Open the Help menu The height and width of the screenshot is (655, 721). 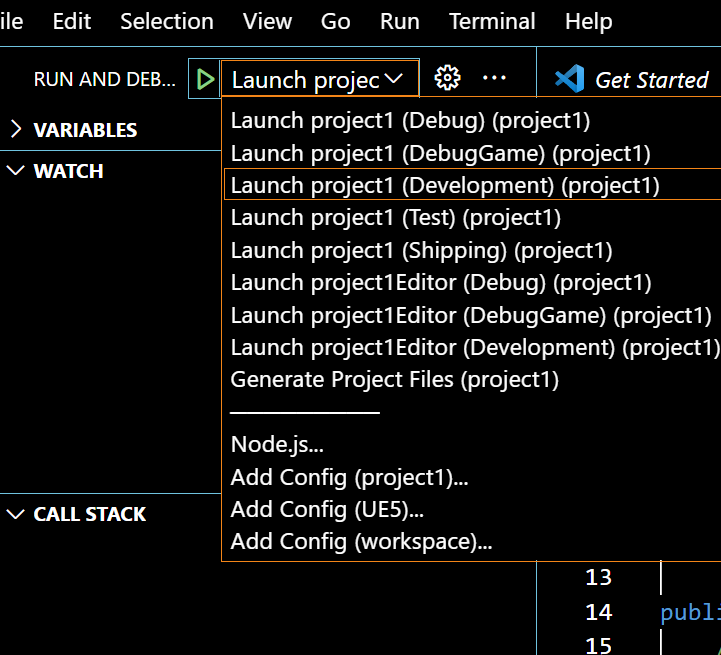pyautogui.click(x=589, y=21)
